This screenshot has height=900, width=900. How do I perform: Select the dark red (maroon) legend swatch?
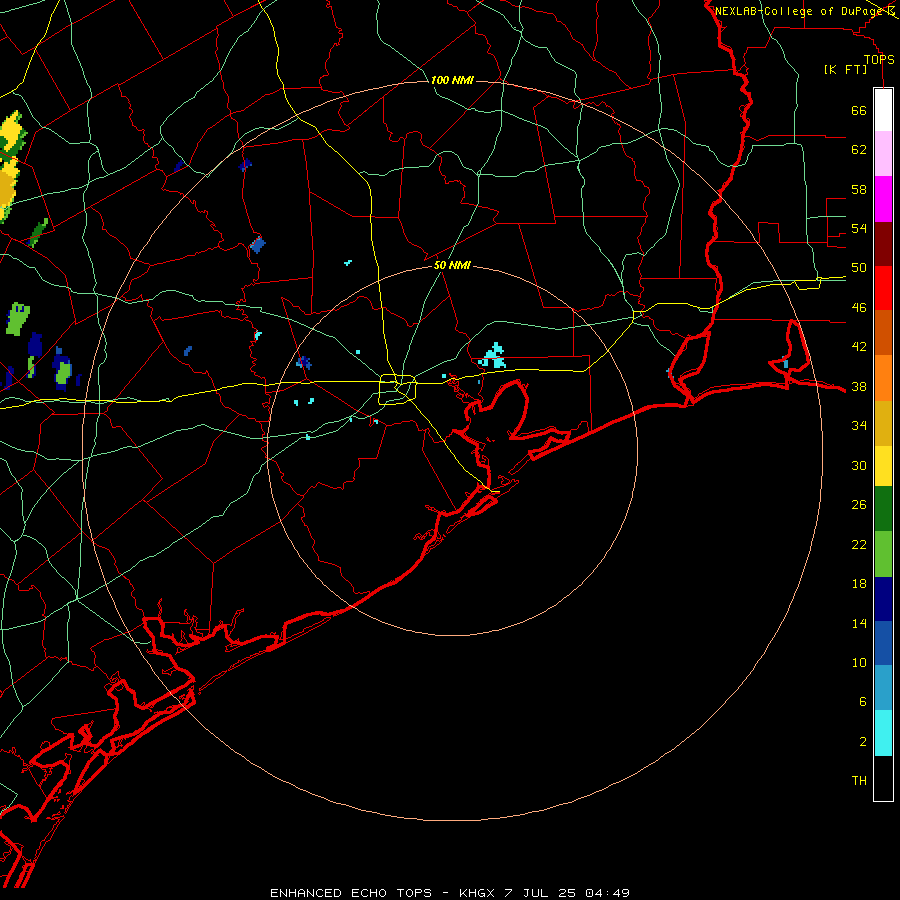883,244
